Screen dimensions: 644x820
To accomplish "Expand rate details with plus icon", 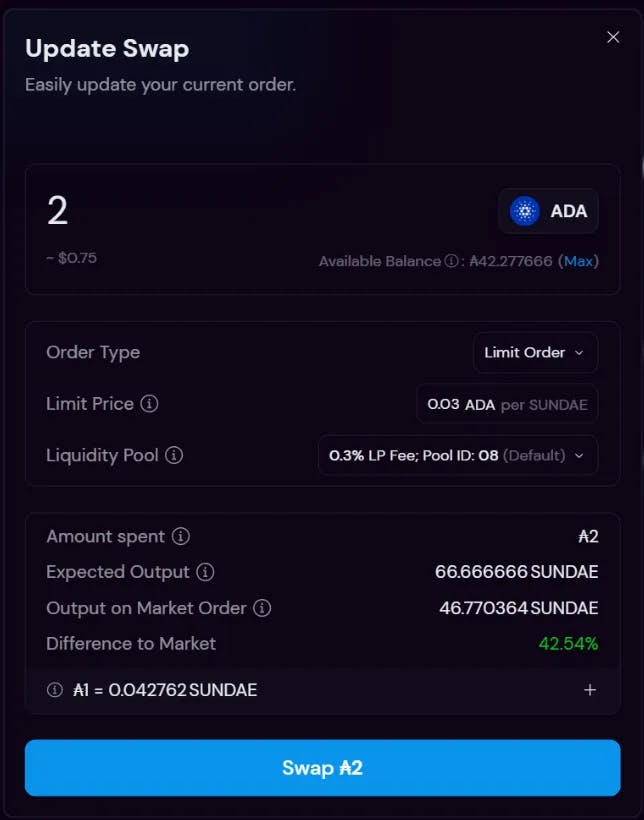I will [x=590, y=690].
